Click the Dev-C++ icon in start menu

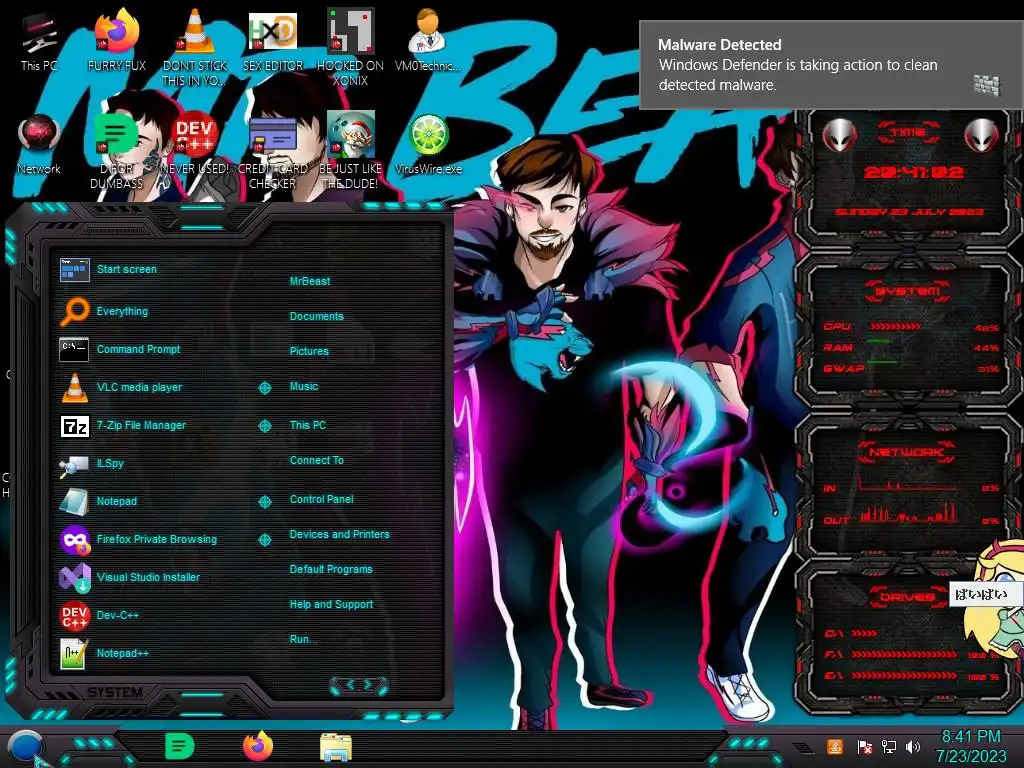coord(74,615)
